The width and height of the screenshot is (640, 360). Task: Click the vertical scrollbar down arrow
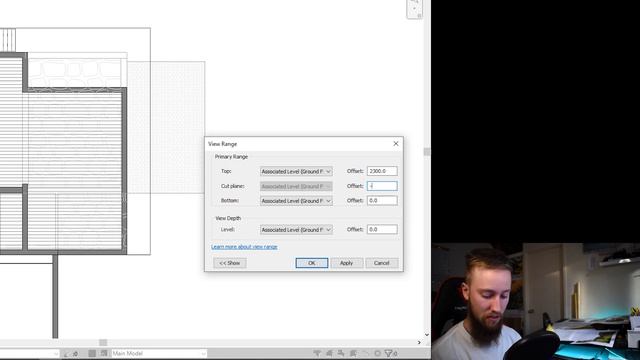(x=427, y=335)
